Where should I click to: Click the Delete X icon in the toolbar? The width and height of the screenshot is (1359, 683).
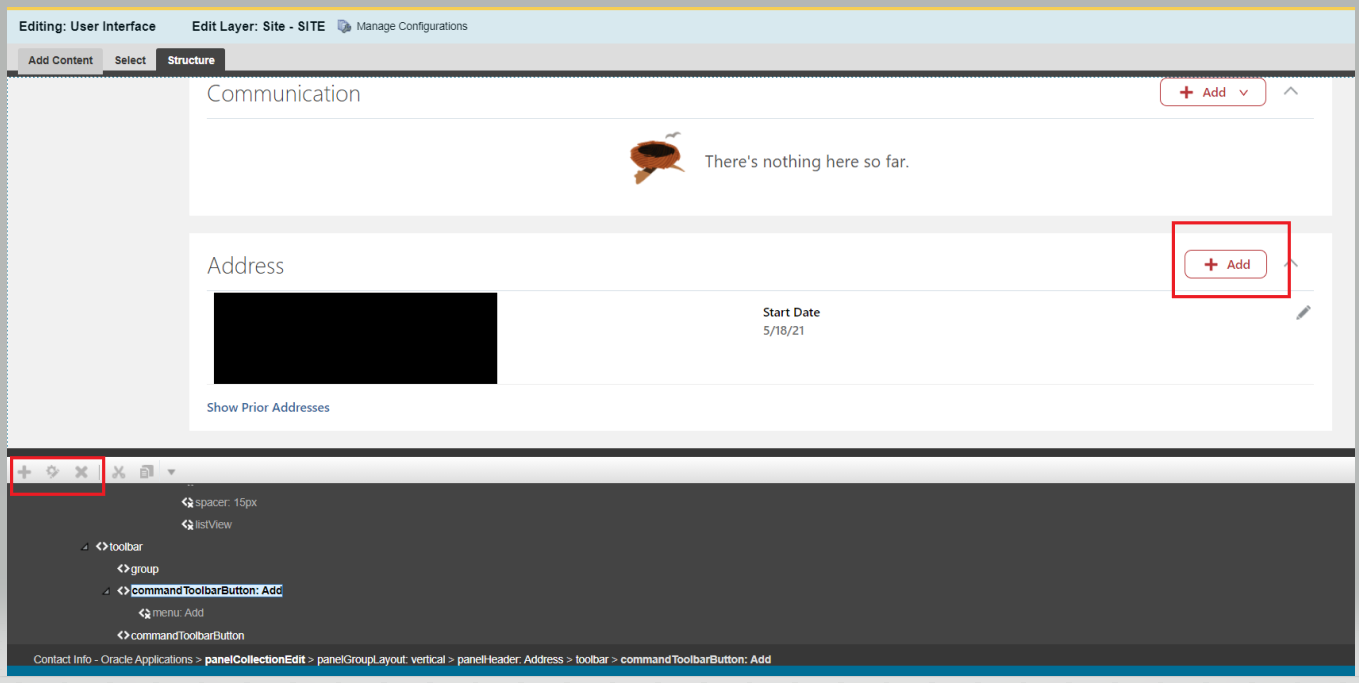click(x=81, y=471)
